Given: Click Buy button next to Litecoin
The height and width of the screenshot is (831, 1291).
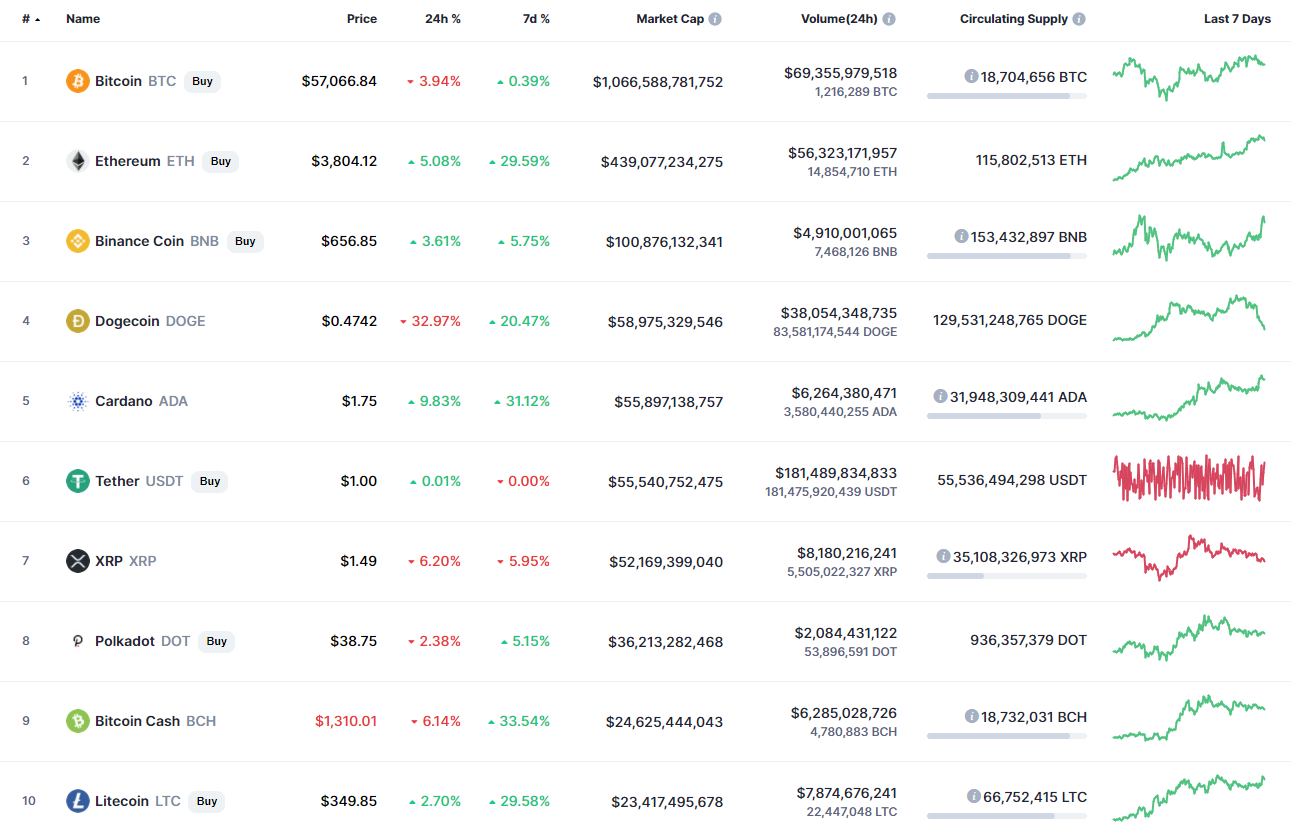Looking at the screenshot, I should click(207, 801).
